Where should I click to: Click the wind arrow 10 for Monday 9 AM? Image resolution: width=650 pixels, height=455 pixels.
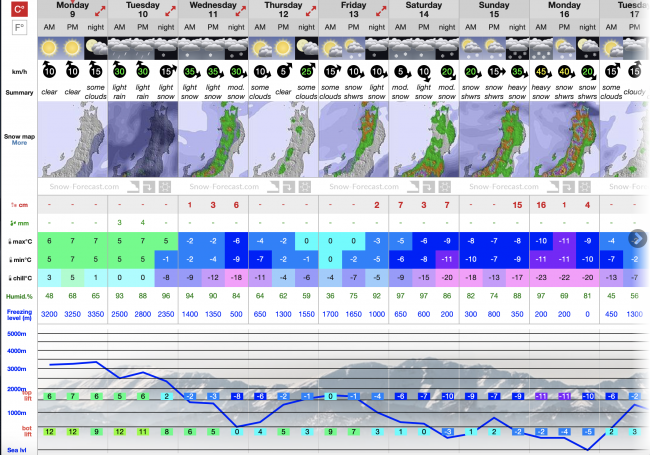tap(49, 70)
